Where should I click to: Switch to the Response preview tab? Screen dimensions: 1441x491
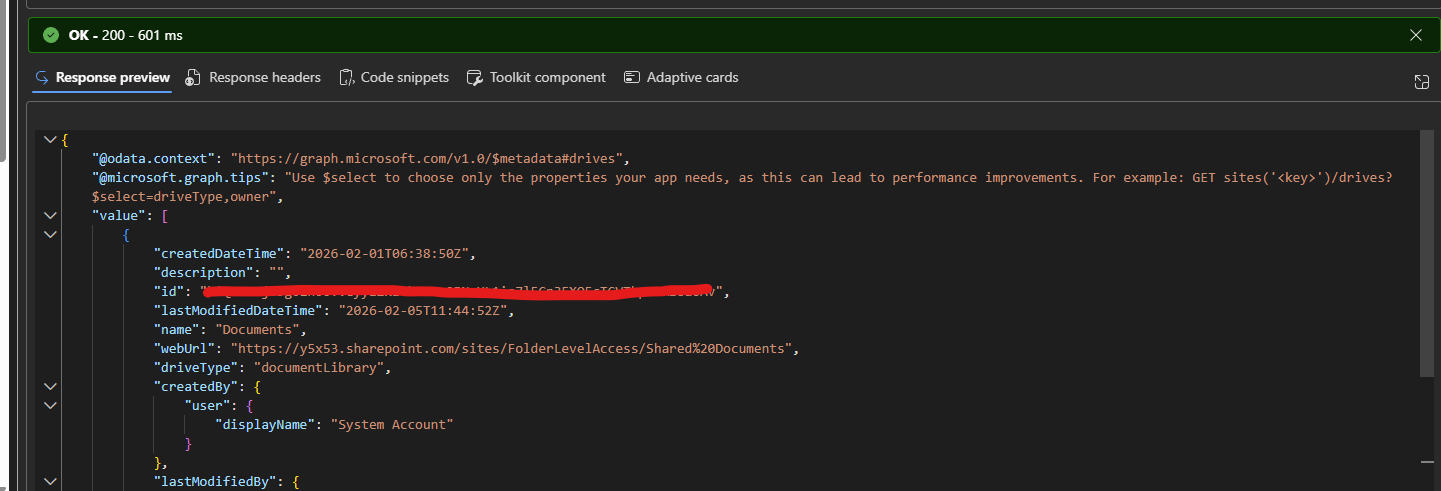pyautogui.click(x=102, y=78)
